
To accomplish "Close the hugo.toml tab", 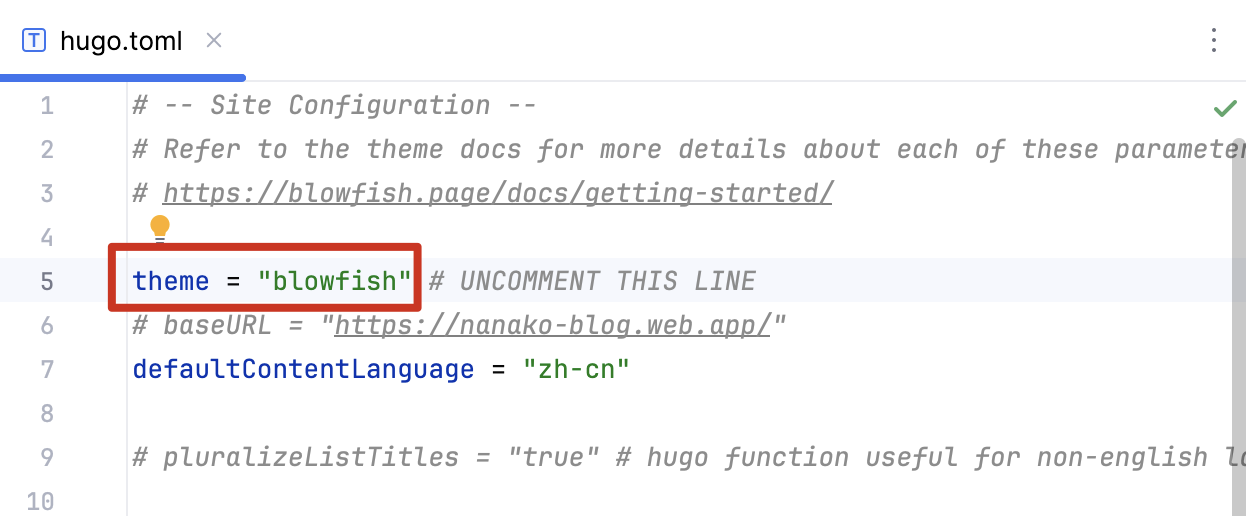I will coord(213,41).
